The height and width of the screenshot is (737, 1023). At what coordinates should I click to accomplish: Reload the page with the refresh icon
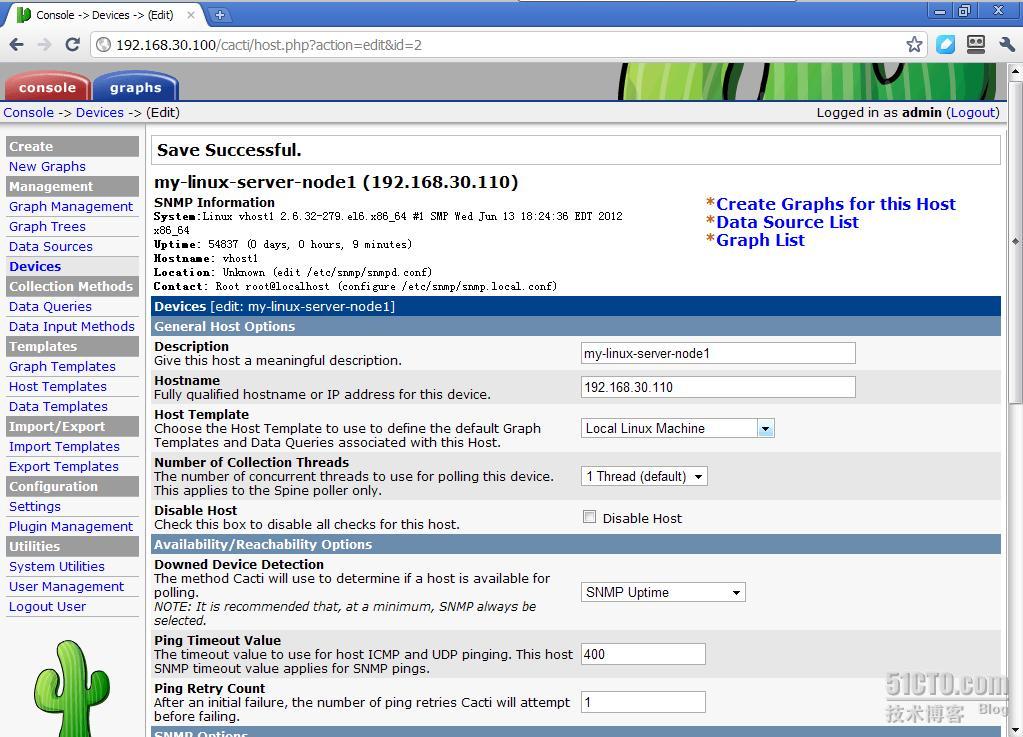tap(72, 44)
